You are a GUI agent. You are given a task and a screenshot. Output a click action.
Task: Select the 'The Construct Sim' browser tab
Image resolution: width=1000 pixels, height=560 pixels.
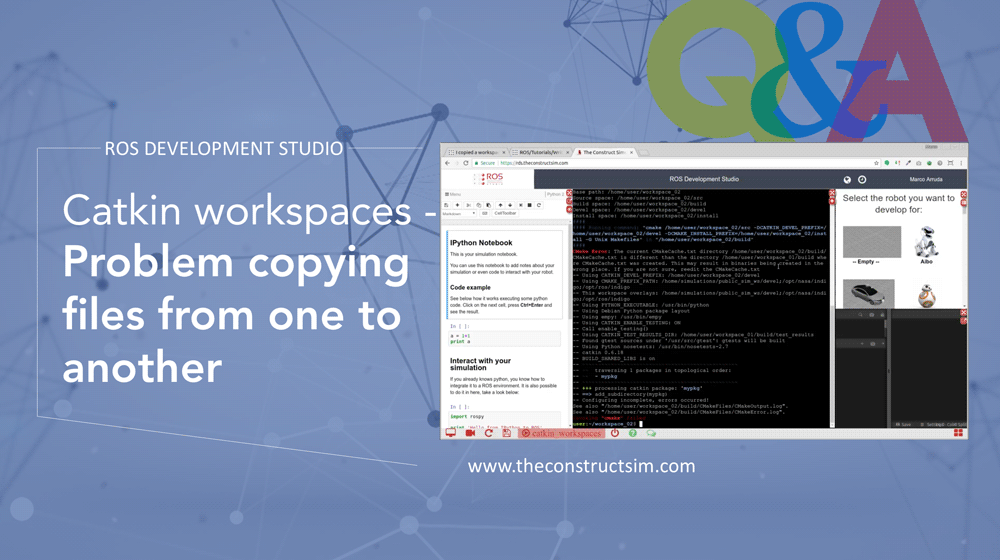point(603,152)
